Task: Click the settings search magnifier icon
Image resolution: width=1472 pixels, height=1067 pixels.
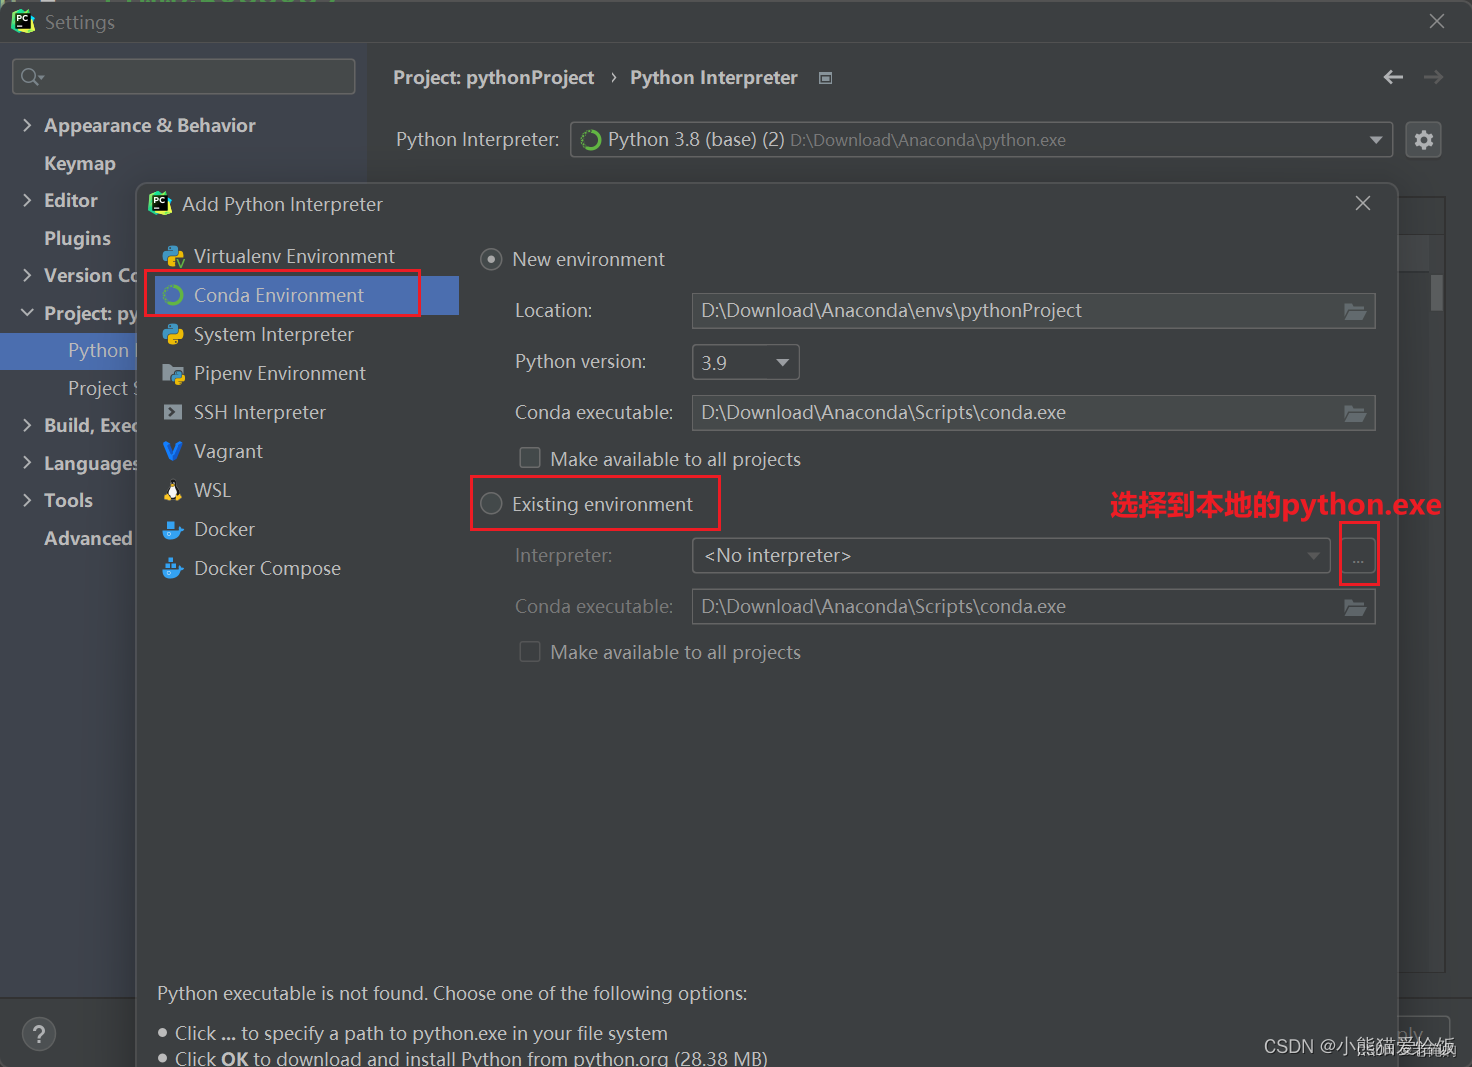Action: 31,77
